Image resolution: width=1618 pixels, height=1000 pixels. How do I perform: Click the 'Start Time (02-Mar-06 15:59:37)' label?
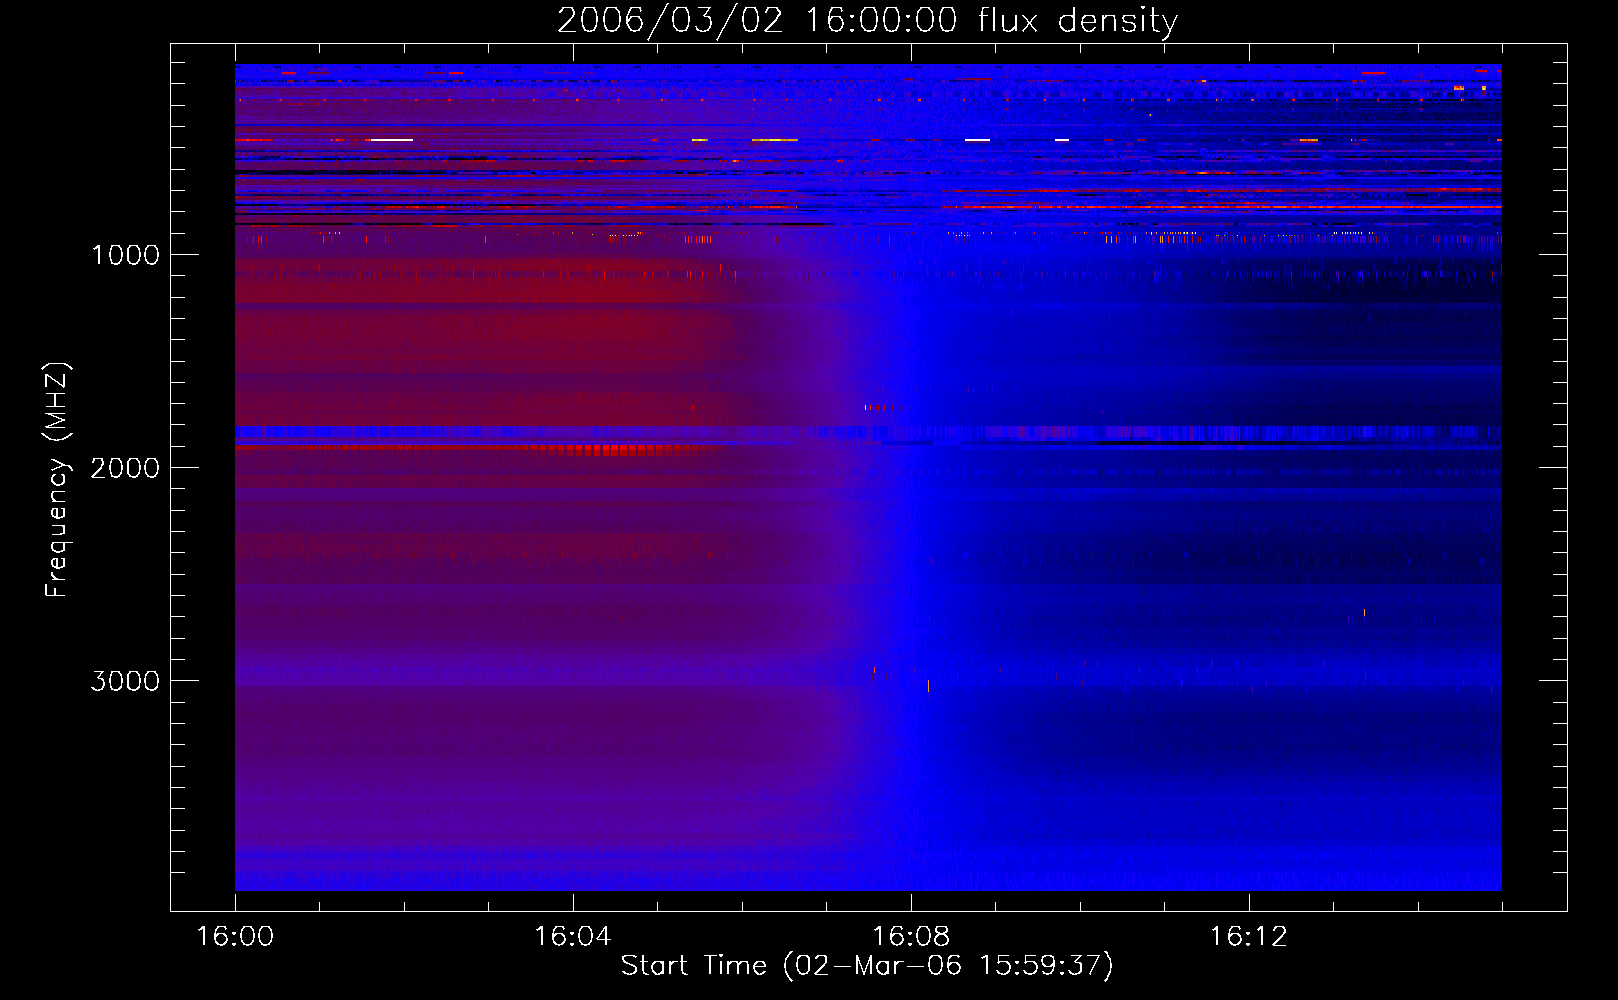tap(867, 966)
